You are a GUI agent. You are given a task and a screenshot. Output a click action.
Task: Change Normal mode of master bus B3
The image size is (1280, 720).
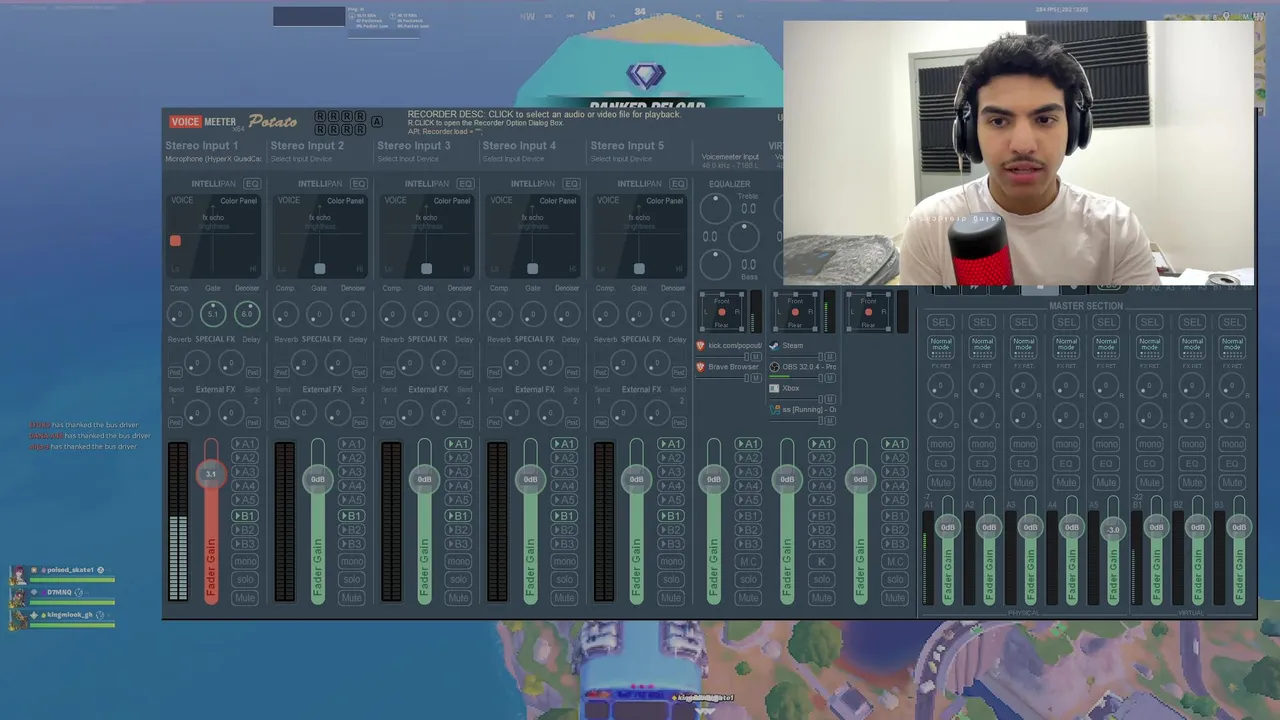coord(1232,345)
